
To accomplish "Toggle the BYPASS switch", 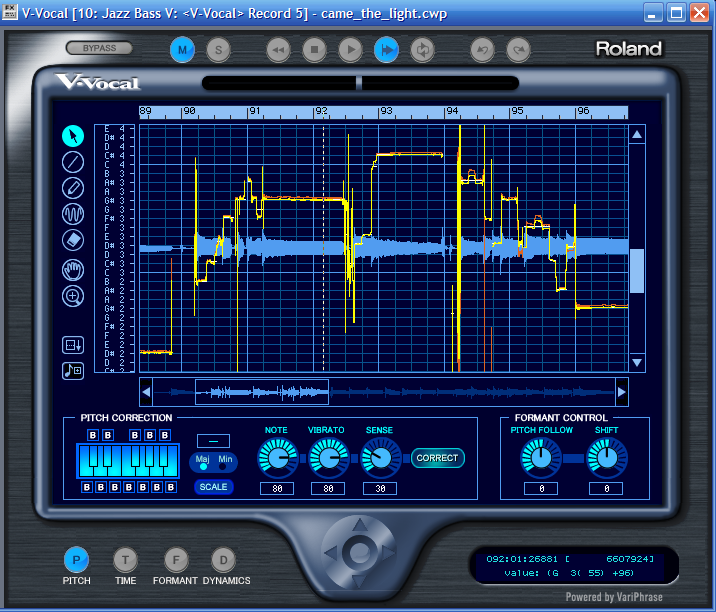I will tap(99, 48).
